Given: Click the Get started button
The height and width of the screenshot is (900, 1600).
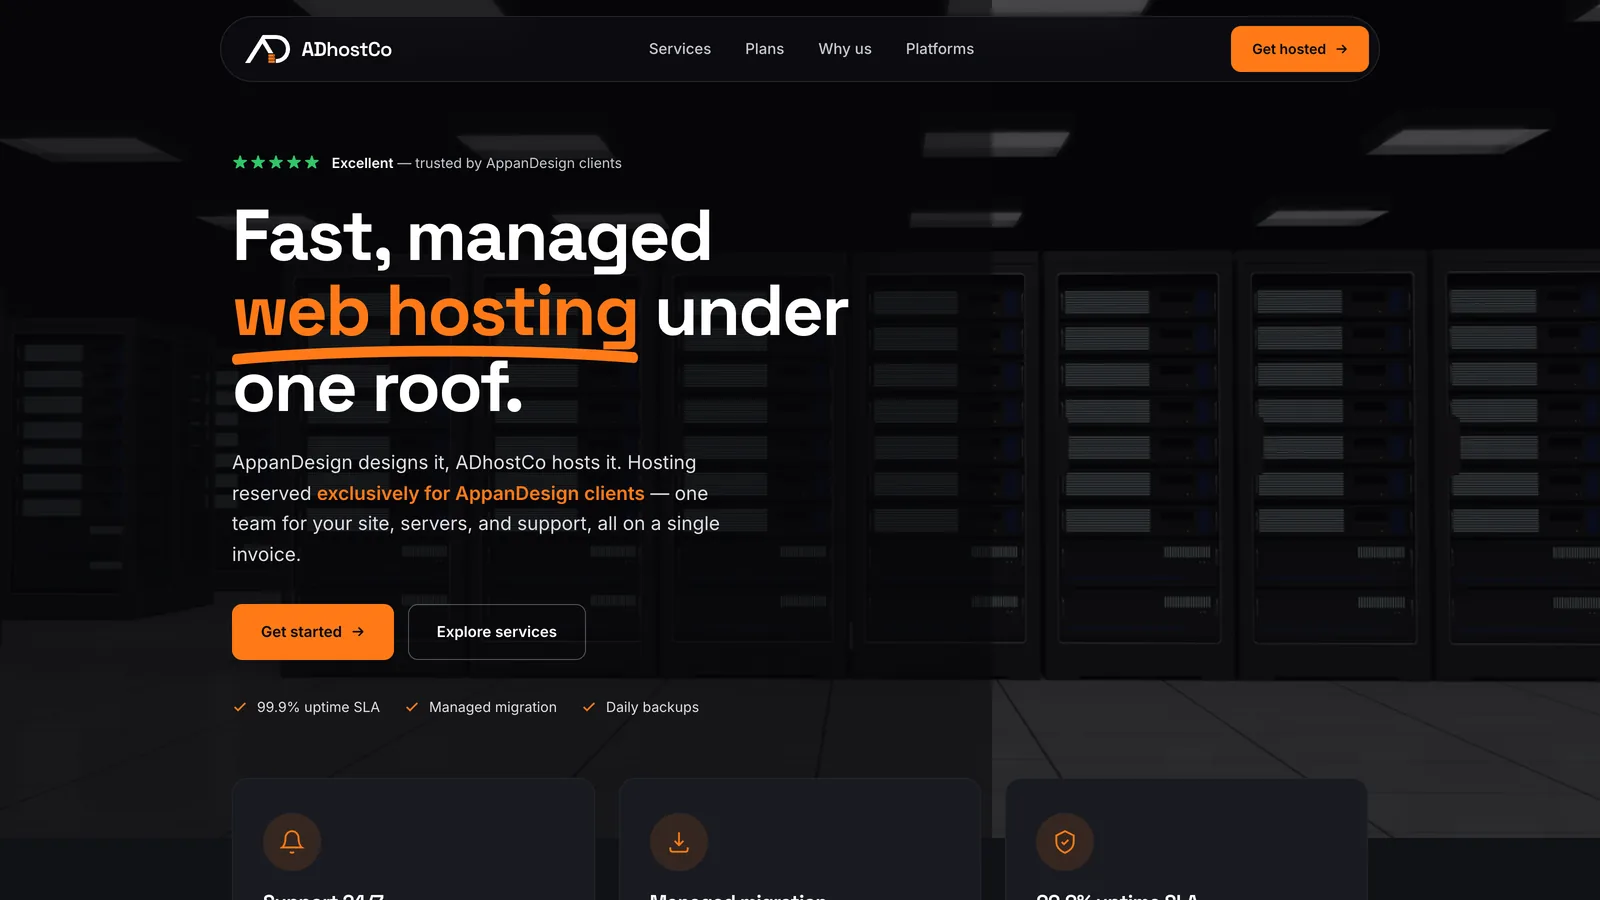Looking at the screenshot, I should click(x=313, y=632).
